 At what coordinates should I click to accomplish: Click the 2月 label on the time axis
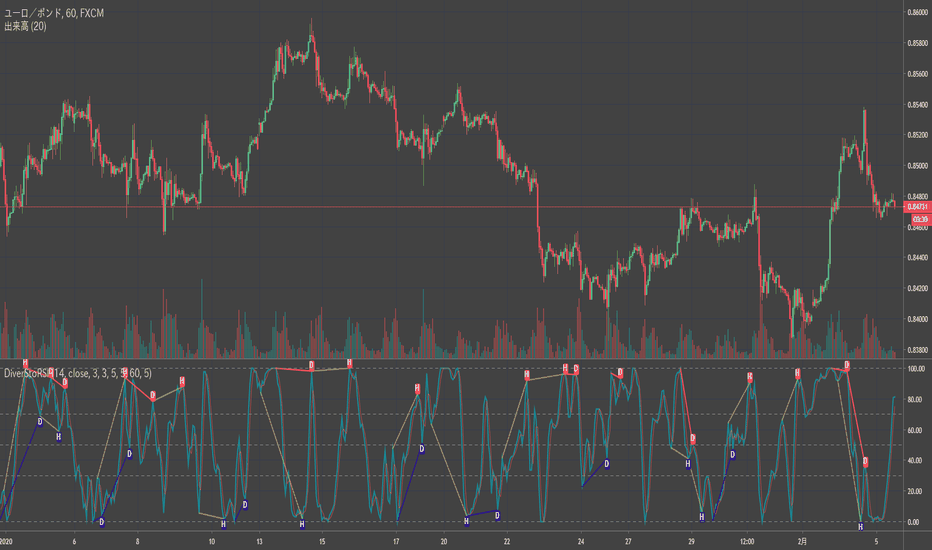coord(802,542)
